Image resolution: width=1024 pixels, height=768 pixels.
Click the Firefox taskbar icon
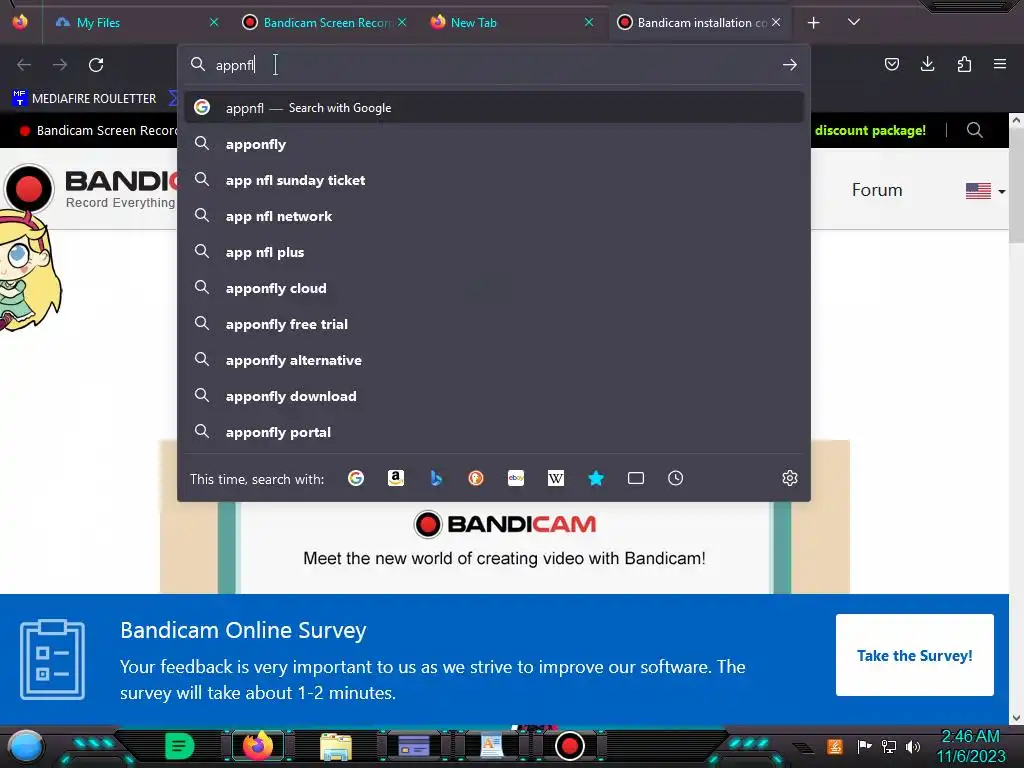coord(257,746)
